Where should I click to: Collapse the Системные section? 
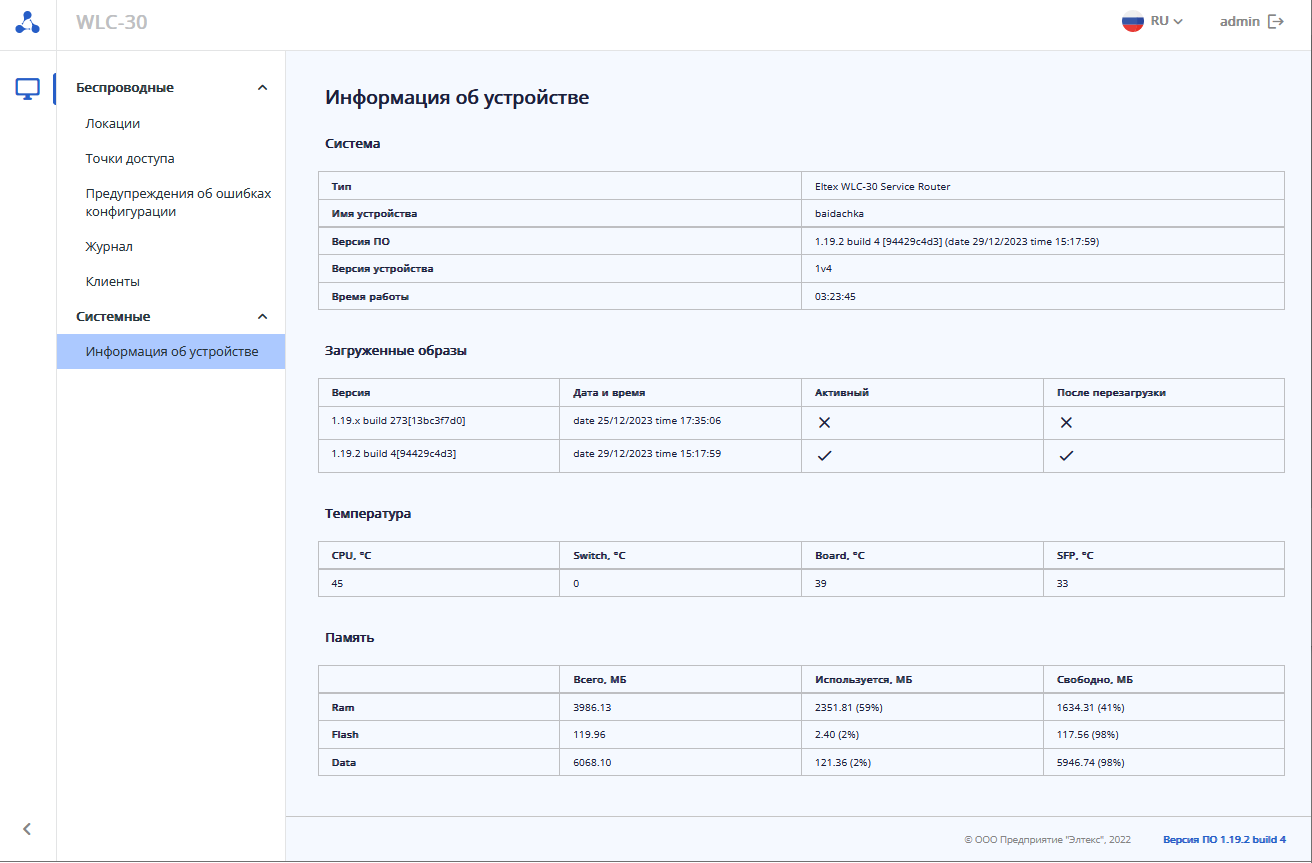pyautogui.click(x=262, y=317)
